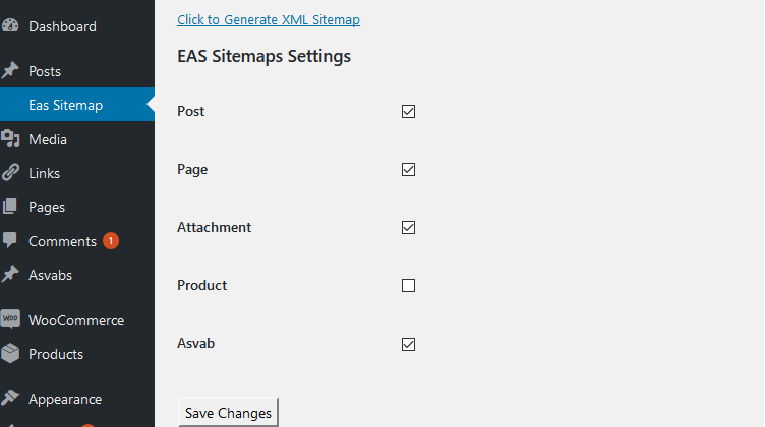Open the WooCommerce menu label
The height and width of the screenshot is (427, 765).
[x=76, y=320]
